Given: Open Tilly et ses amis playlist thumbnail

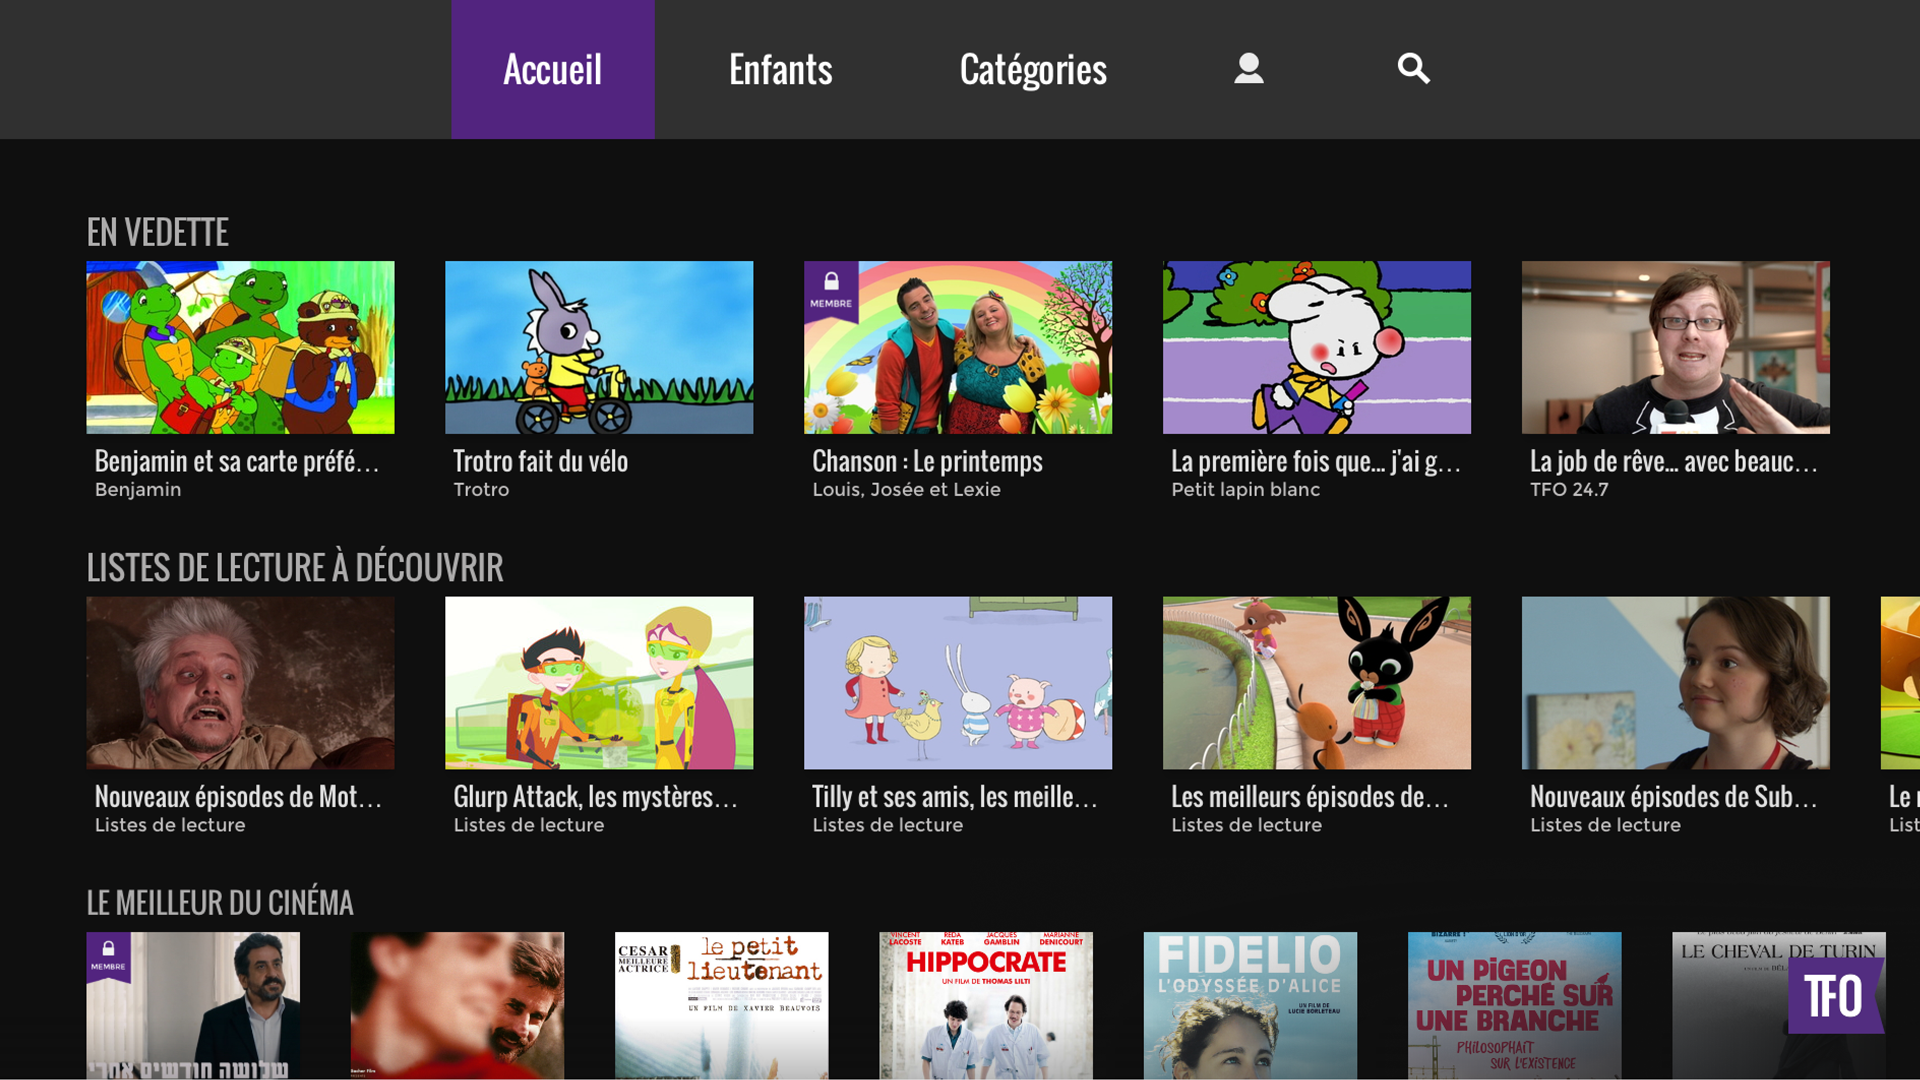Looking at the screenshot, I should point(958,683).
